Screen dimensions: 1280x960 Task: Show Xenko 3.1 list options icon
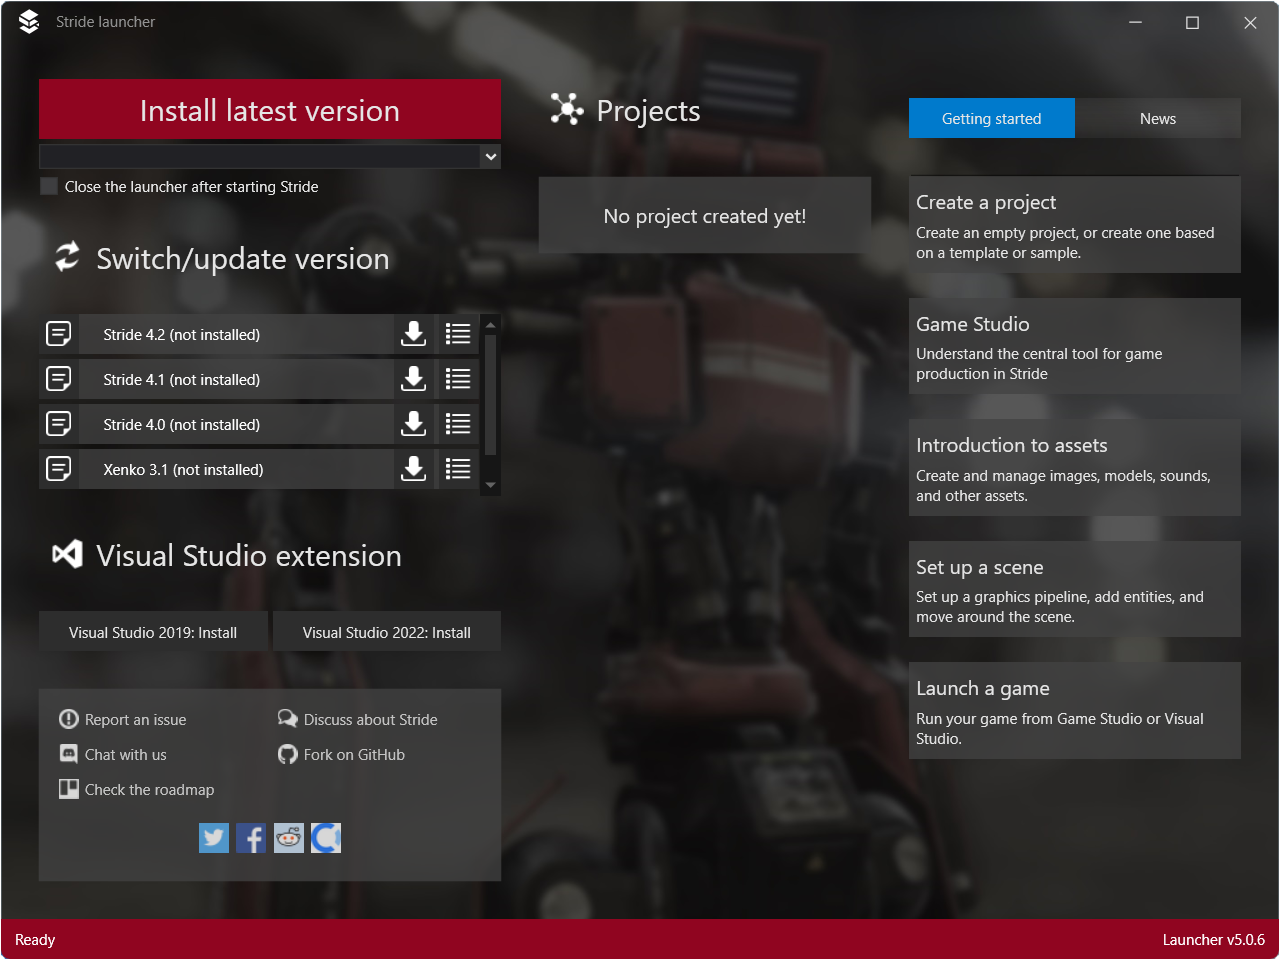pos(458,469)
